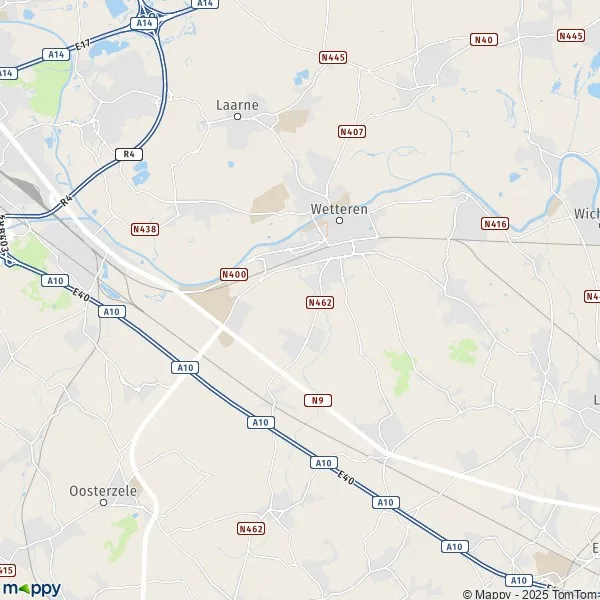This screenshot has width=600, height=600.
Task: Click the N462 shield south of Wetteren
Action: tap(320, 302)
